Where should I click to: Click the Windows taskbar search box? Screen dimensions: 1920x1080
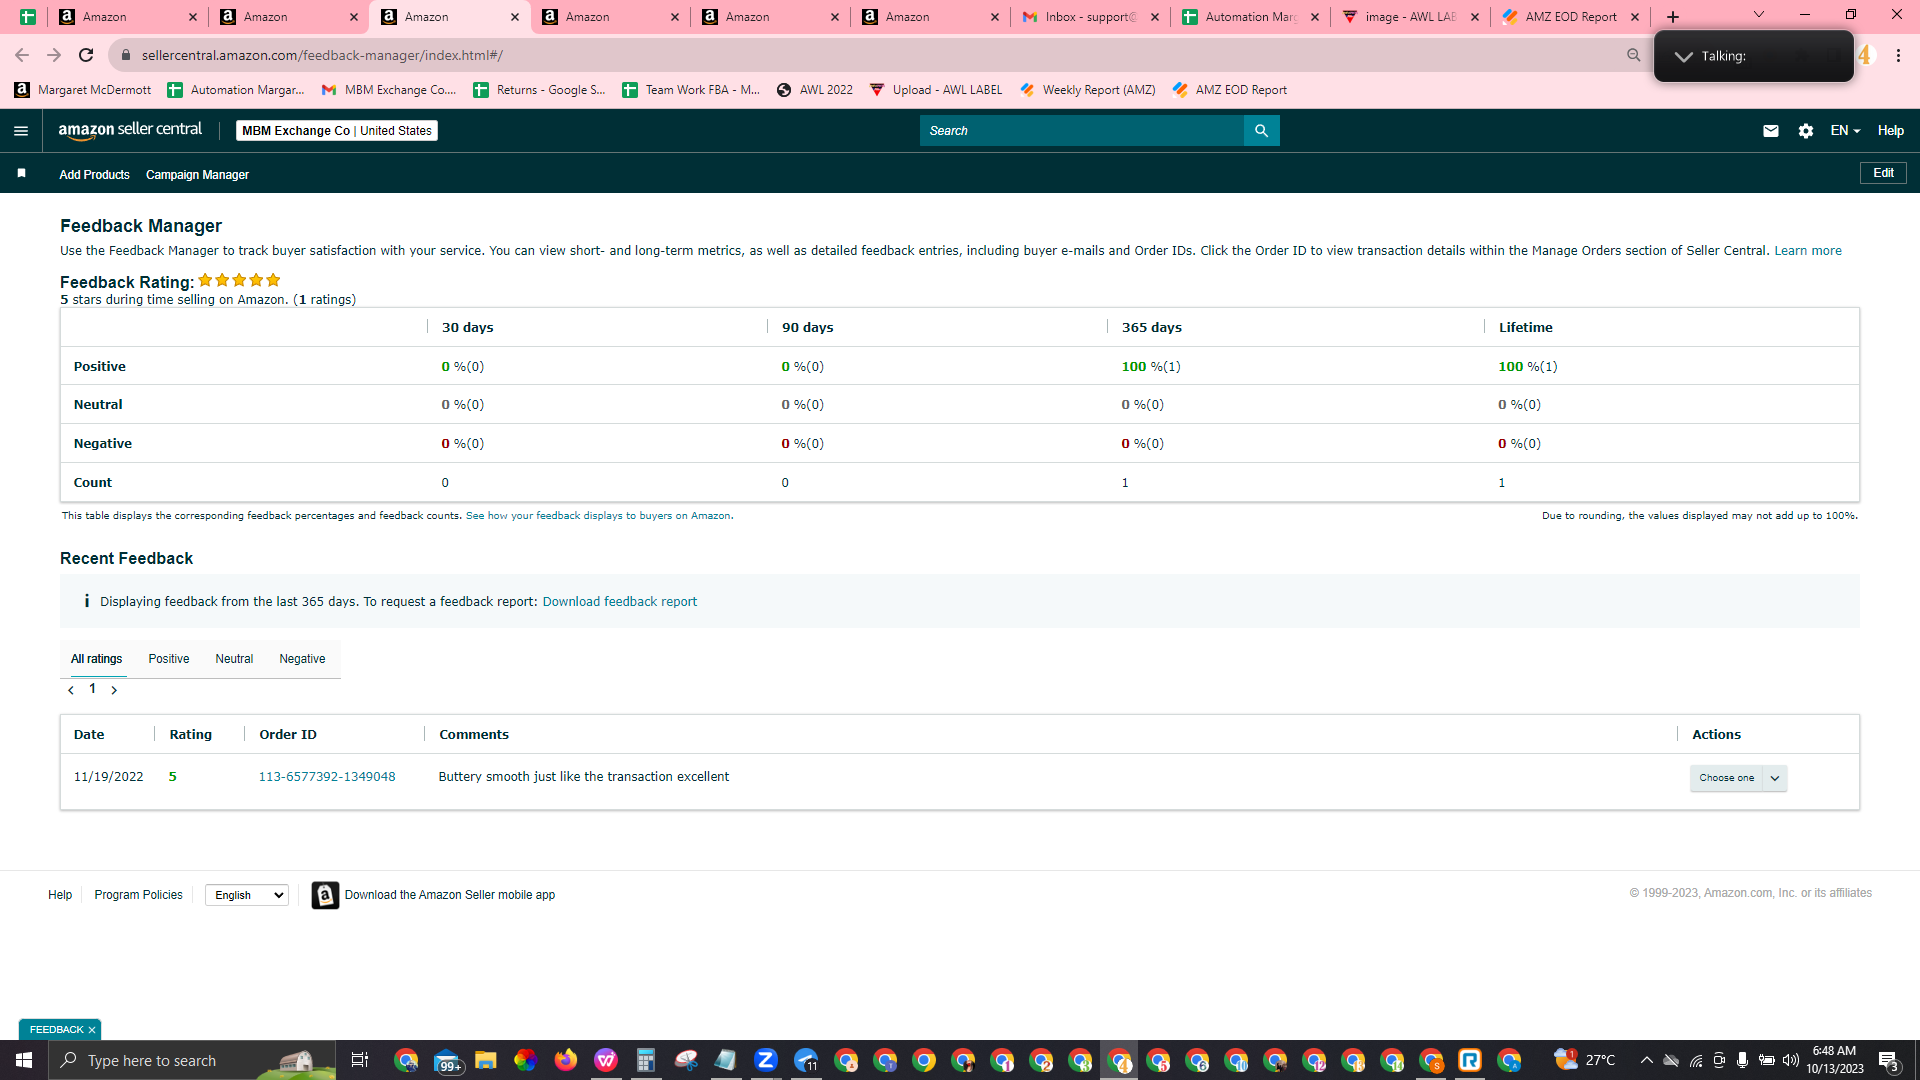[192, 1060]
